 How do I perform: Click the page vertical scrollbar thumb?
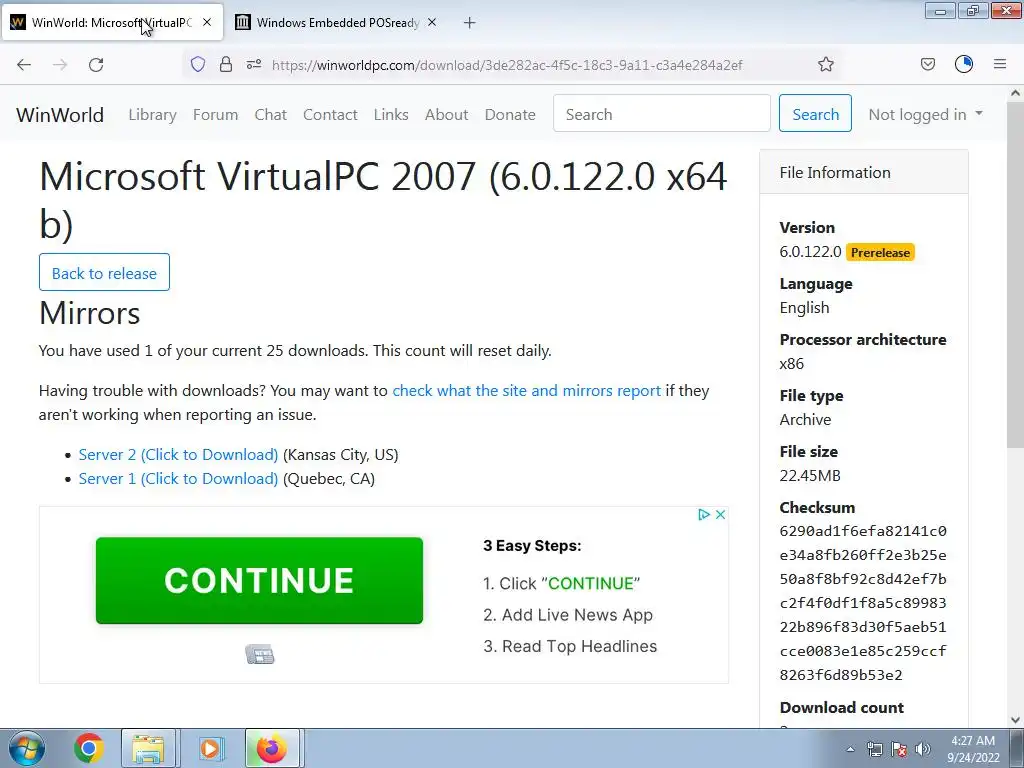coord(1015,274)
